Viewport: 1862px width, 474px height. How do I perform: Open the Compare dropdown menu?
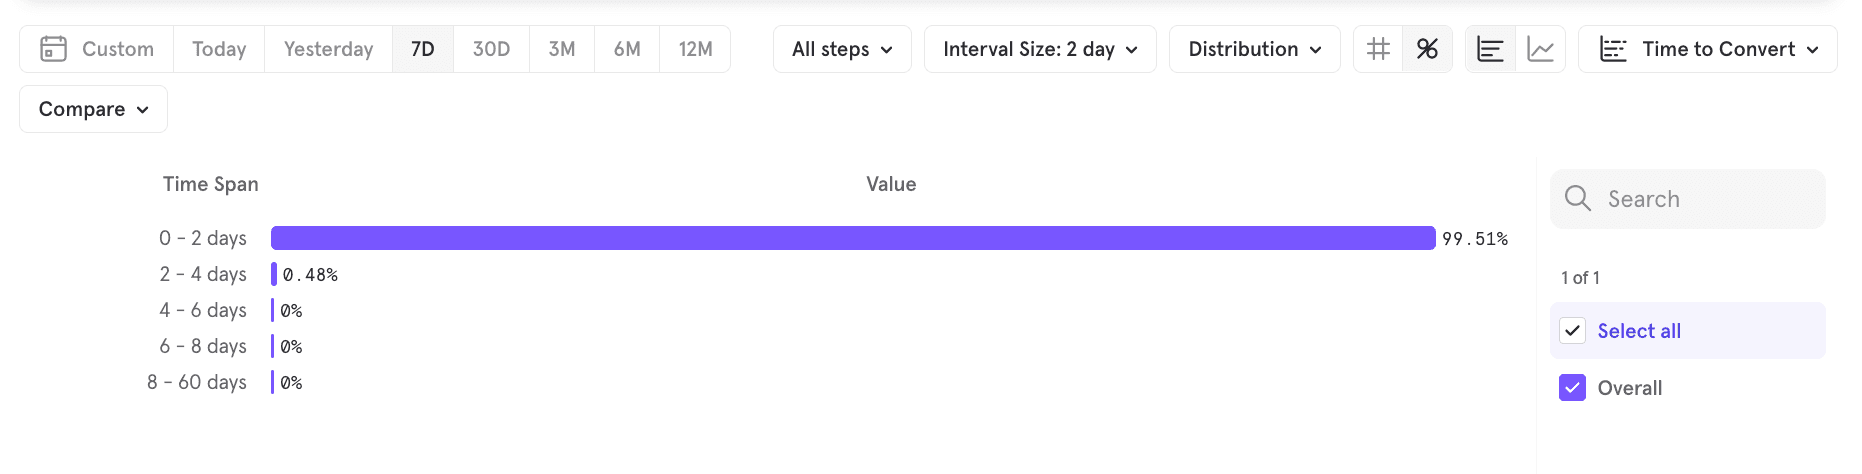(x=93, y=109)
